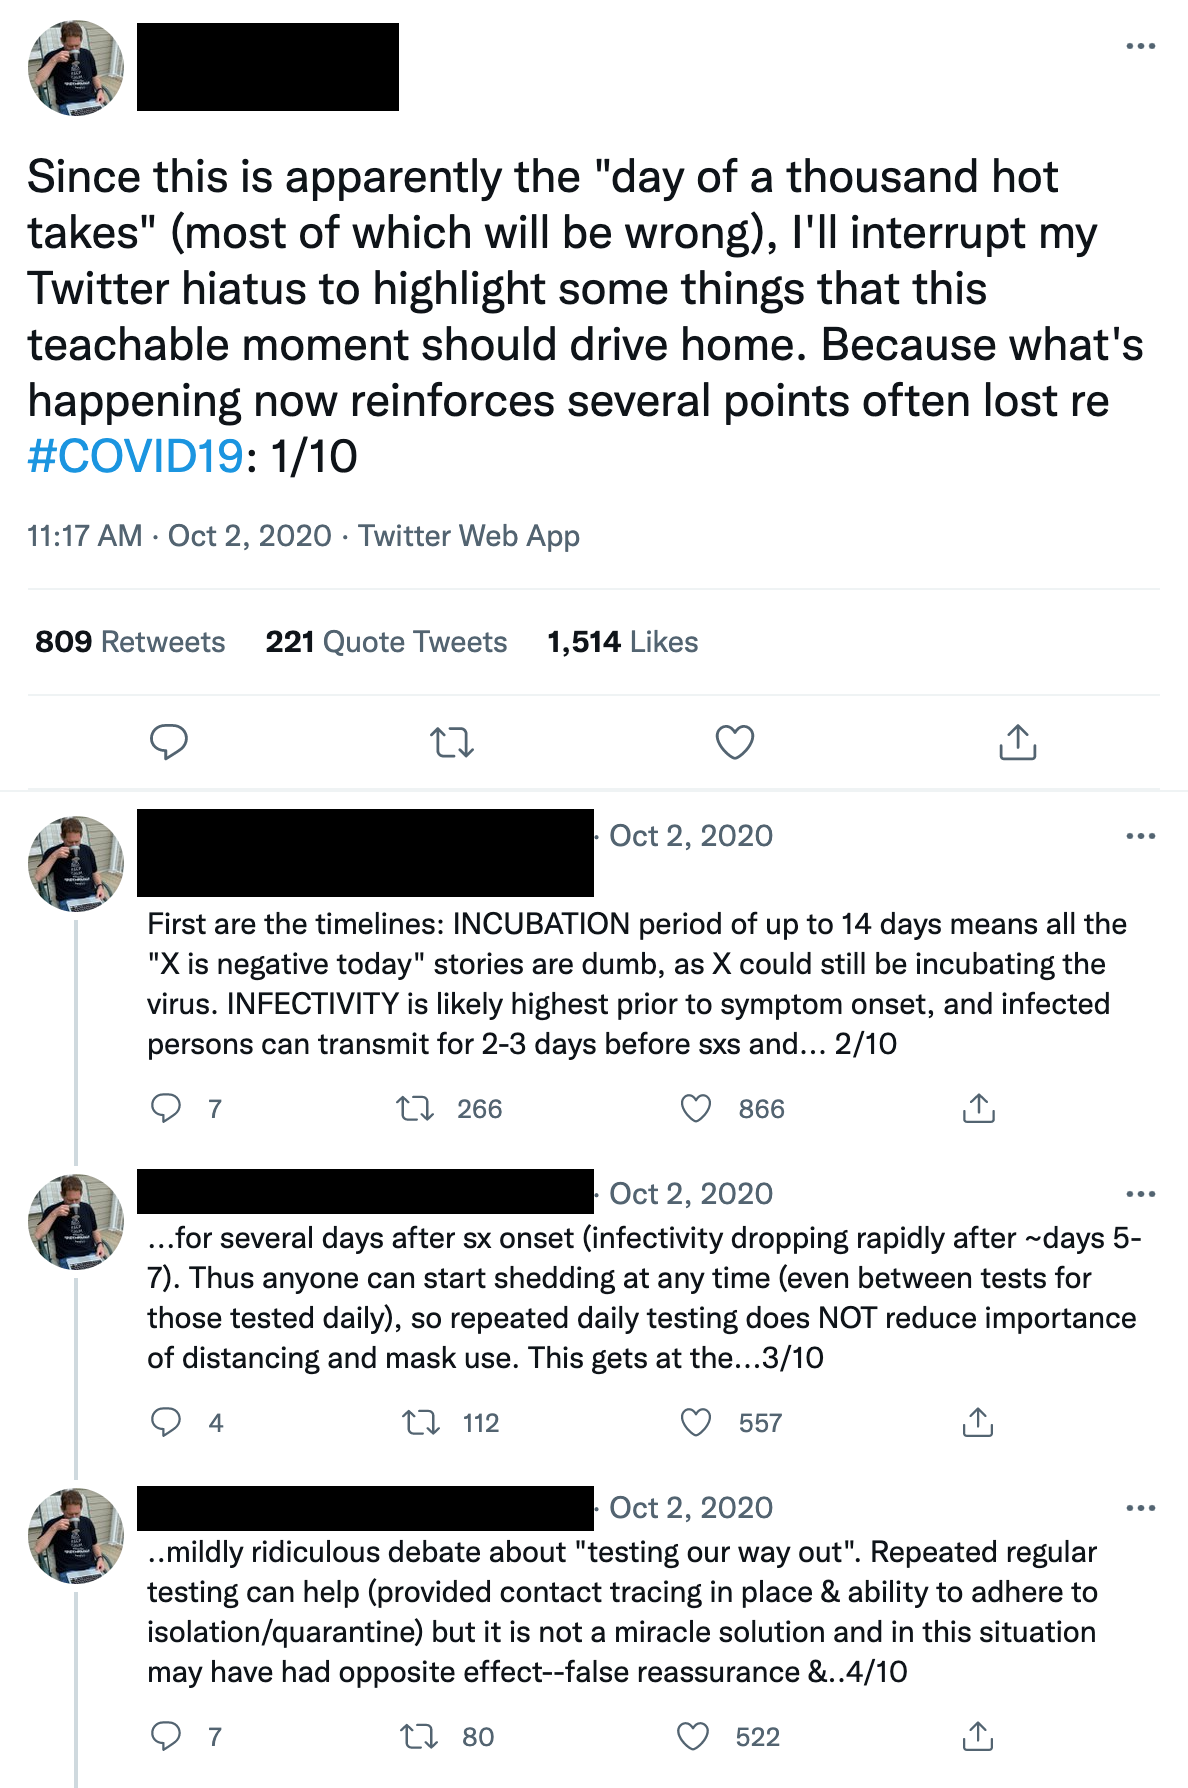Like the main 1/10 tweet

point(735,742)
